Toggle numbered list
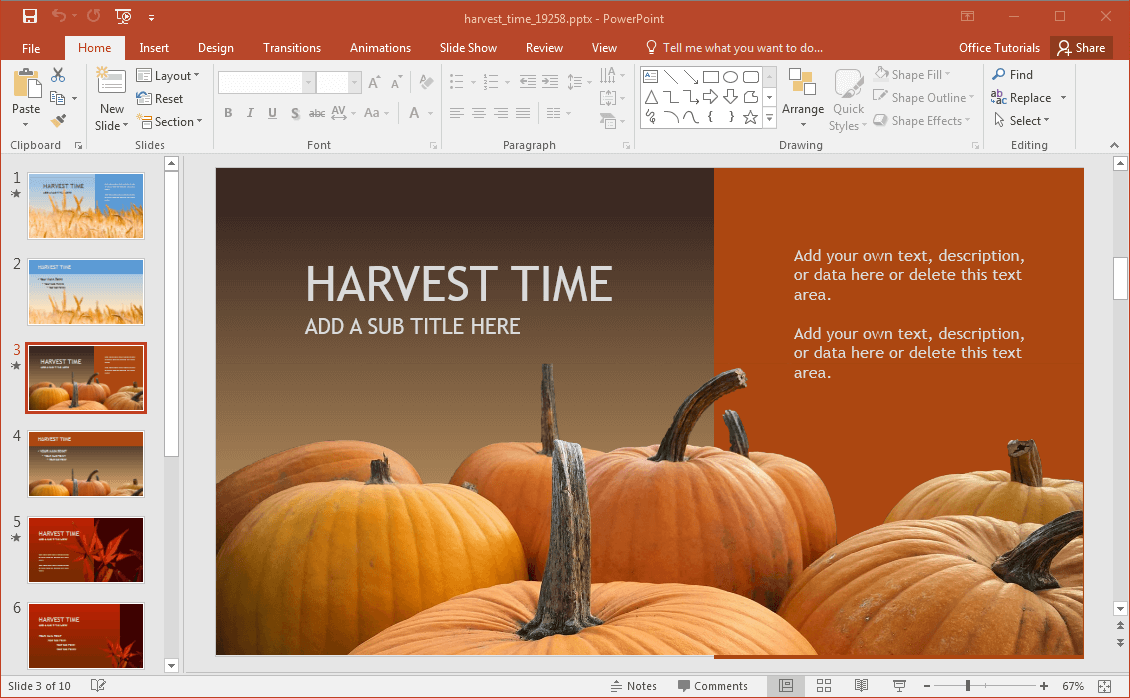 (x=491, y=81)
